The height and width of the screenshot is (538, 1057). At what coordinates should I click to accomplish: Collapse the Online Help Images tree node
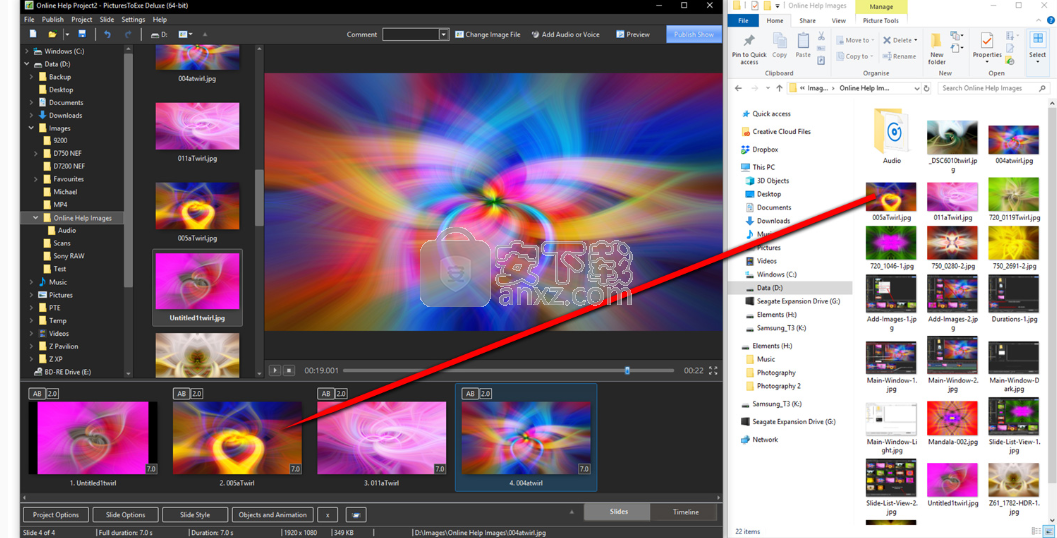pos(35,218)
